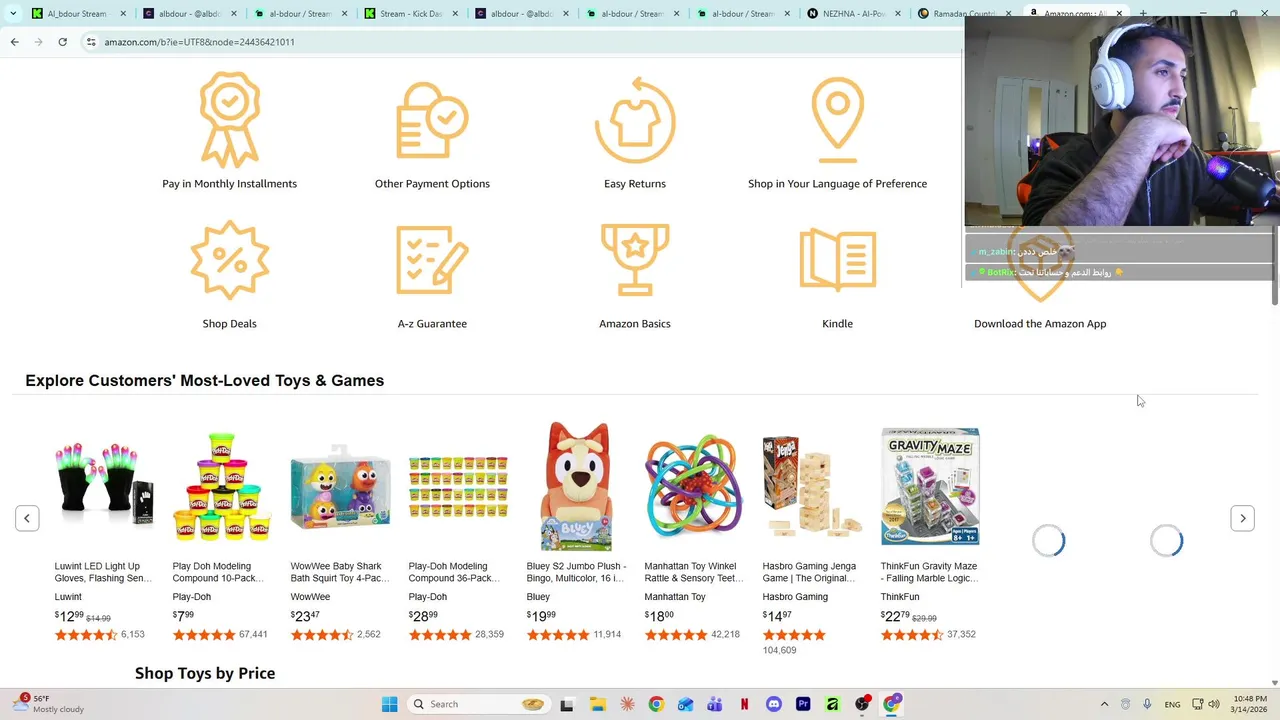Image resolution: width=1280 pixels, height=720 pixels.
Task: Open Bluey S2 Jumbo Plush title link
Action: (x=575, y=572)
